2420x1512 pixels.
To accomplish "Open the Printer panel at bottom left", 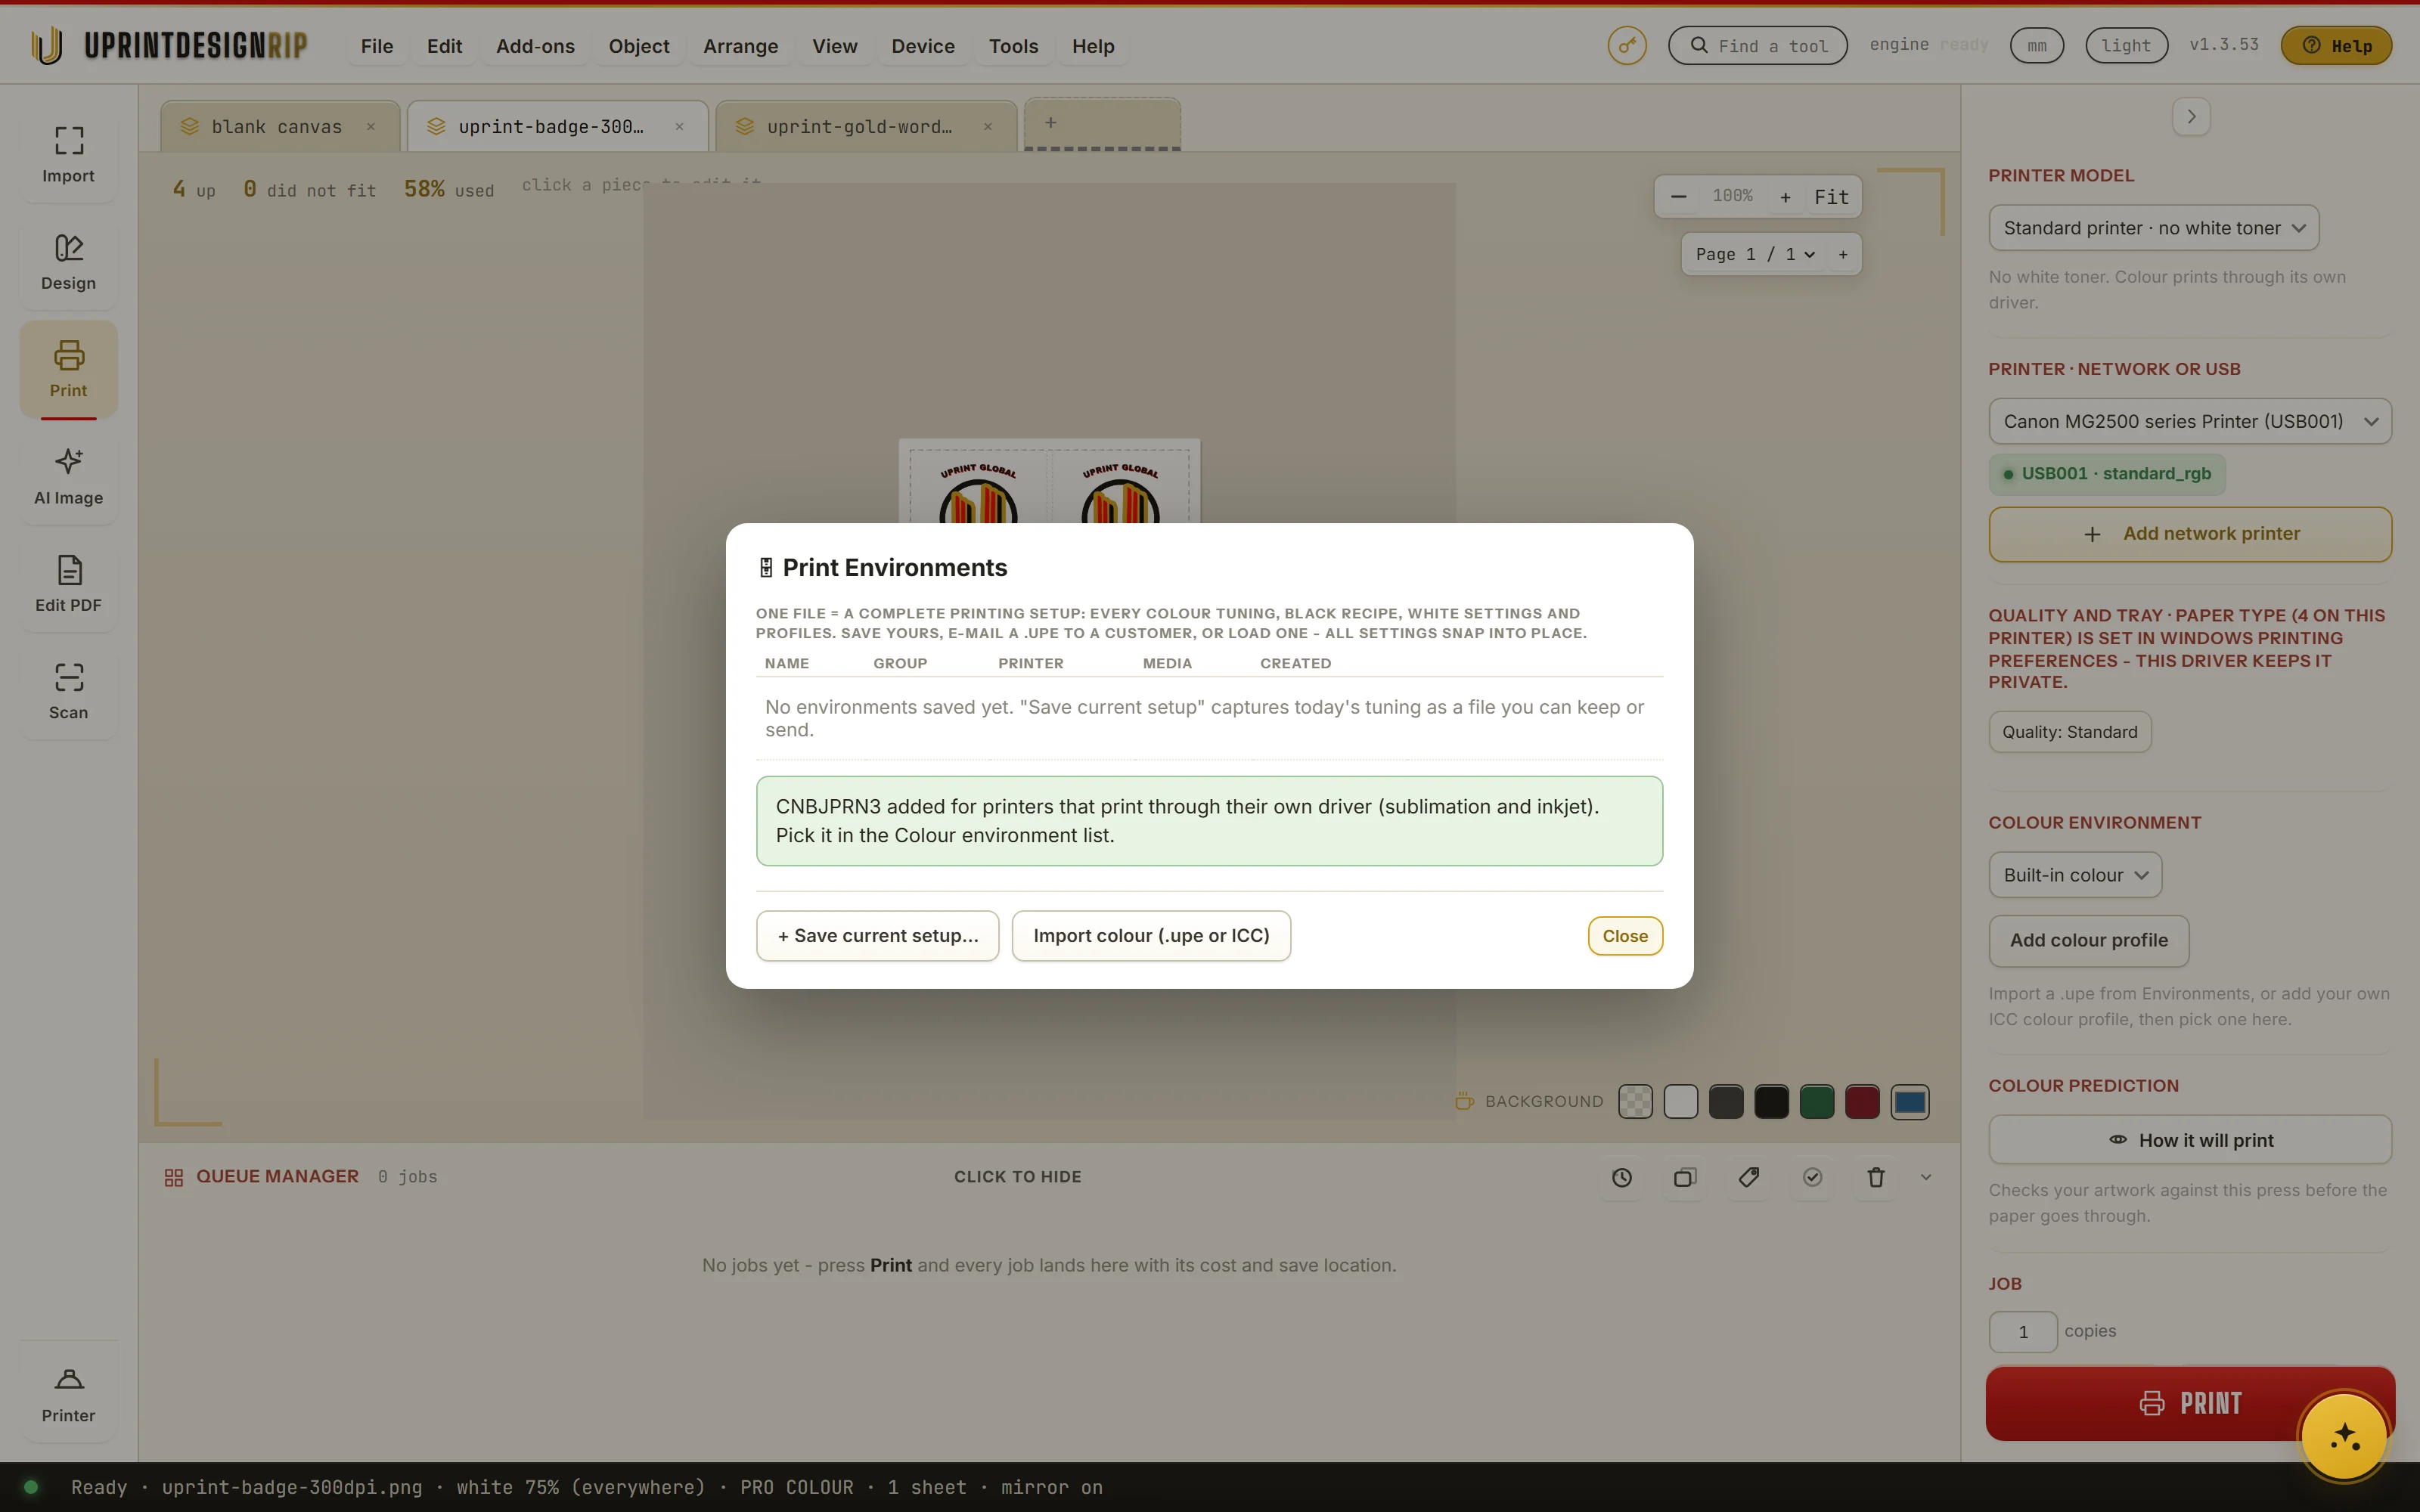I will pyautogui.click(x=68, y=1394).
